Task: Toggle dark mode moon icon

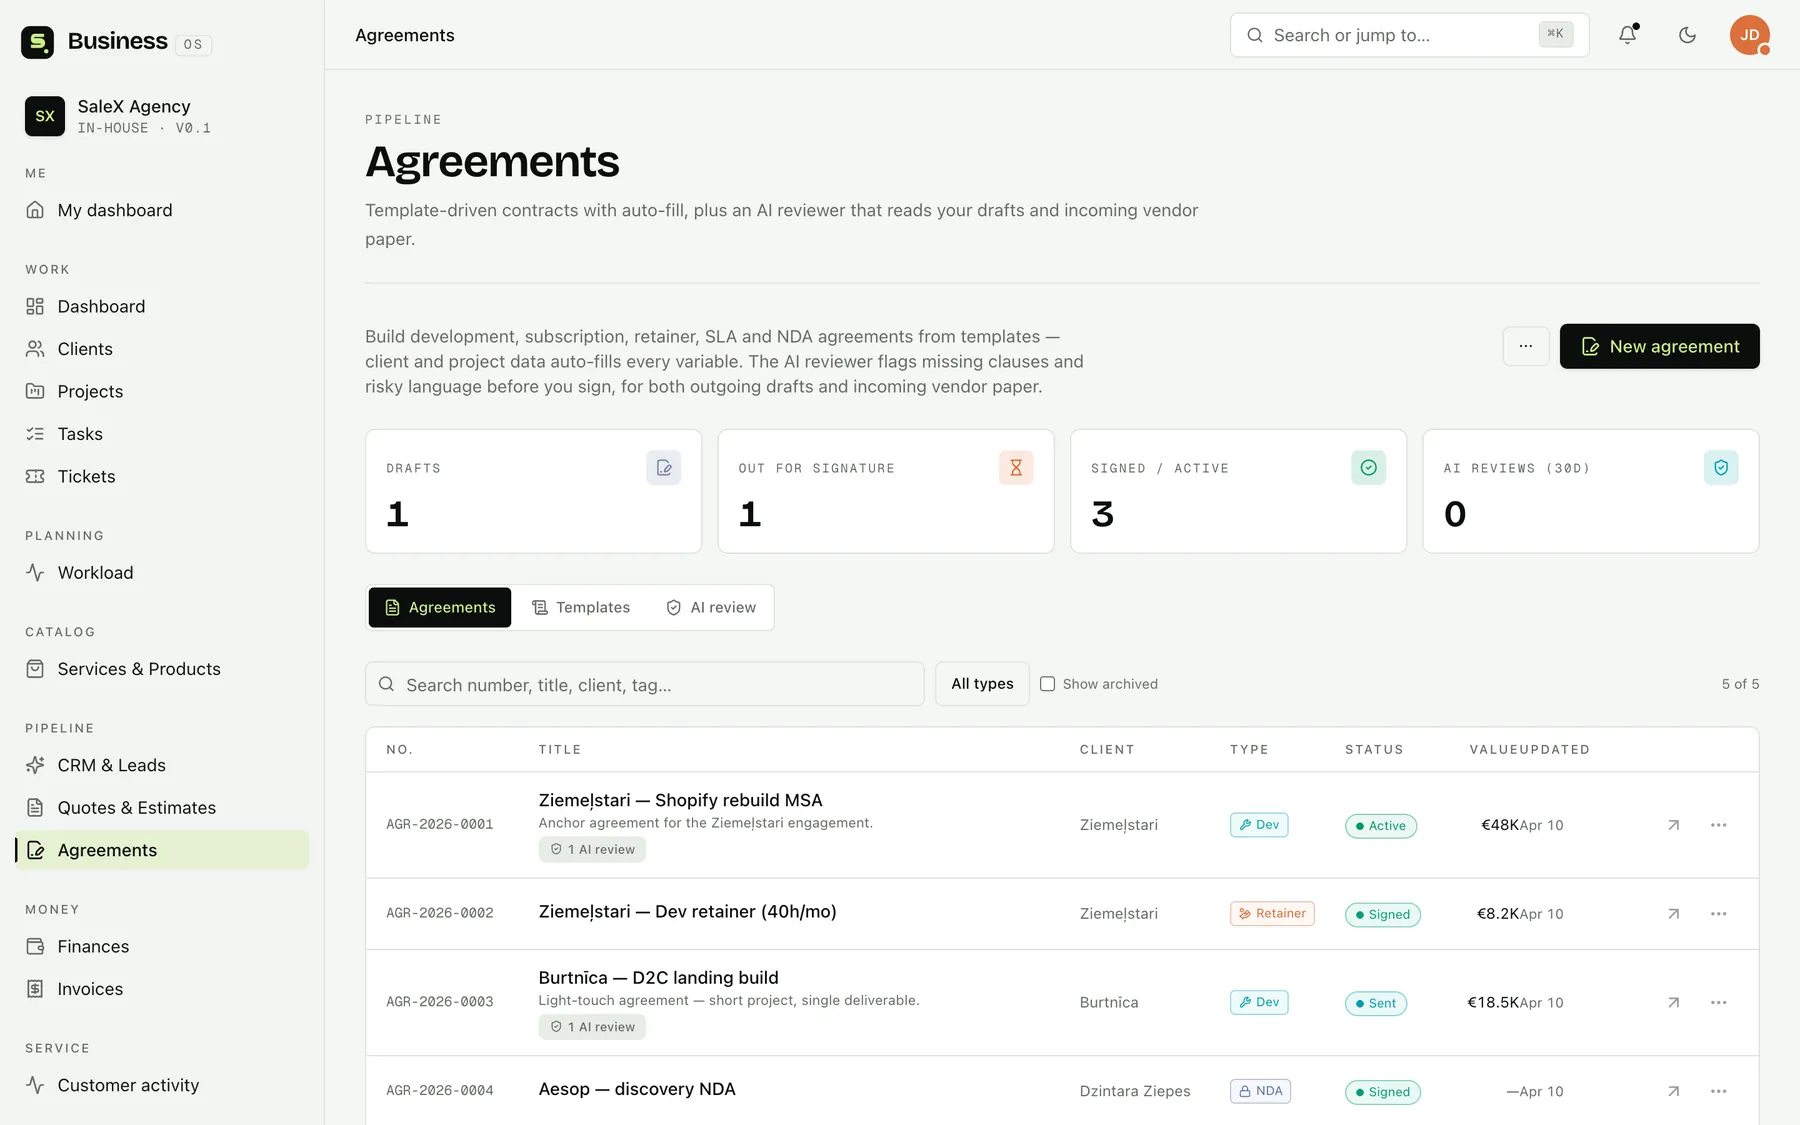Action: click(x=1687, y=35)
